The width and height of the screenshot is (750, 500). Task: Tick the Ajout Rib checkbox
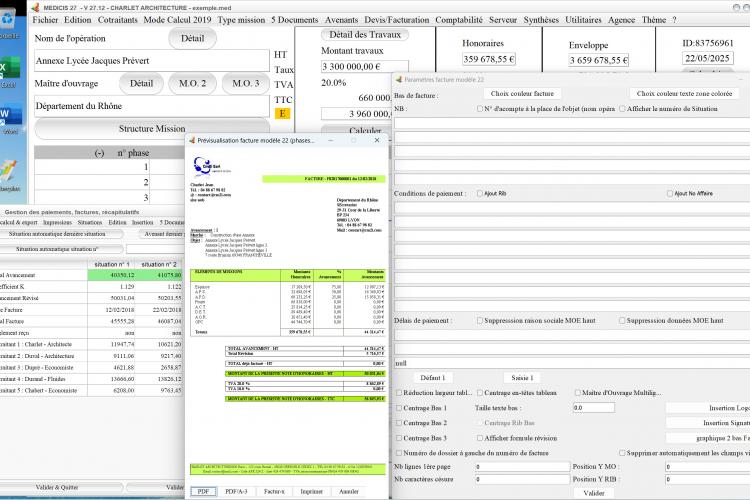pyautogui.click(x=480, y=193)
